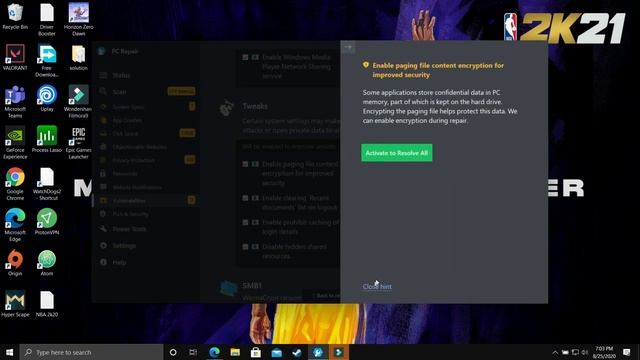Open the Recycle Bin desktop icon

[15, 16]
